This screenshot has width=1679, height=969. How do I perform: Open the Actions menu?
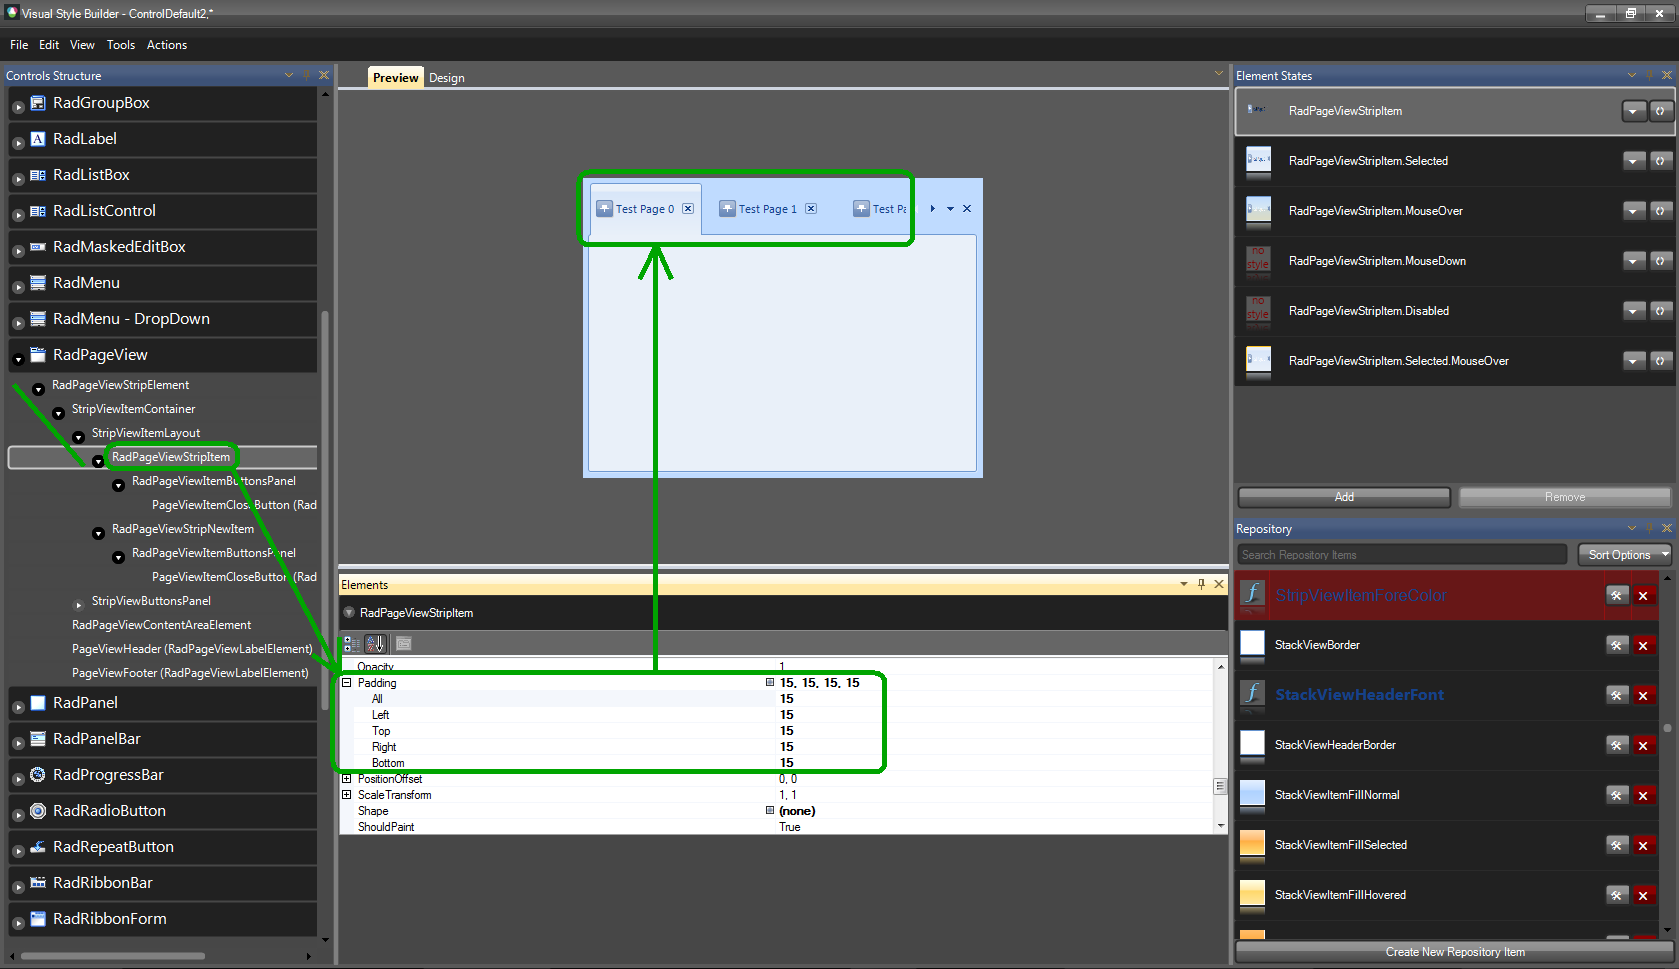167,45
